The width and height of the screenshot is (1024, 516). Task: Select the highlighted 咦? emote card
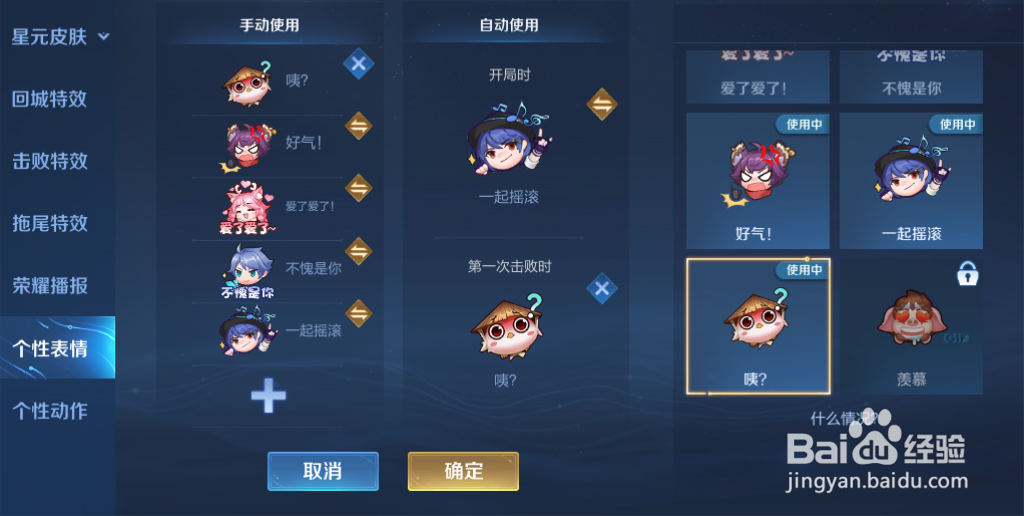[758, 326]
